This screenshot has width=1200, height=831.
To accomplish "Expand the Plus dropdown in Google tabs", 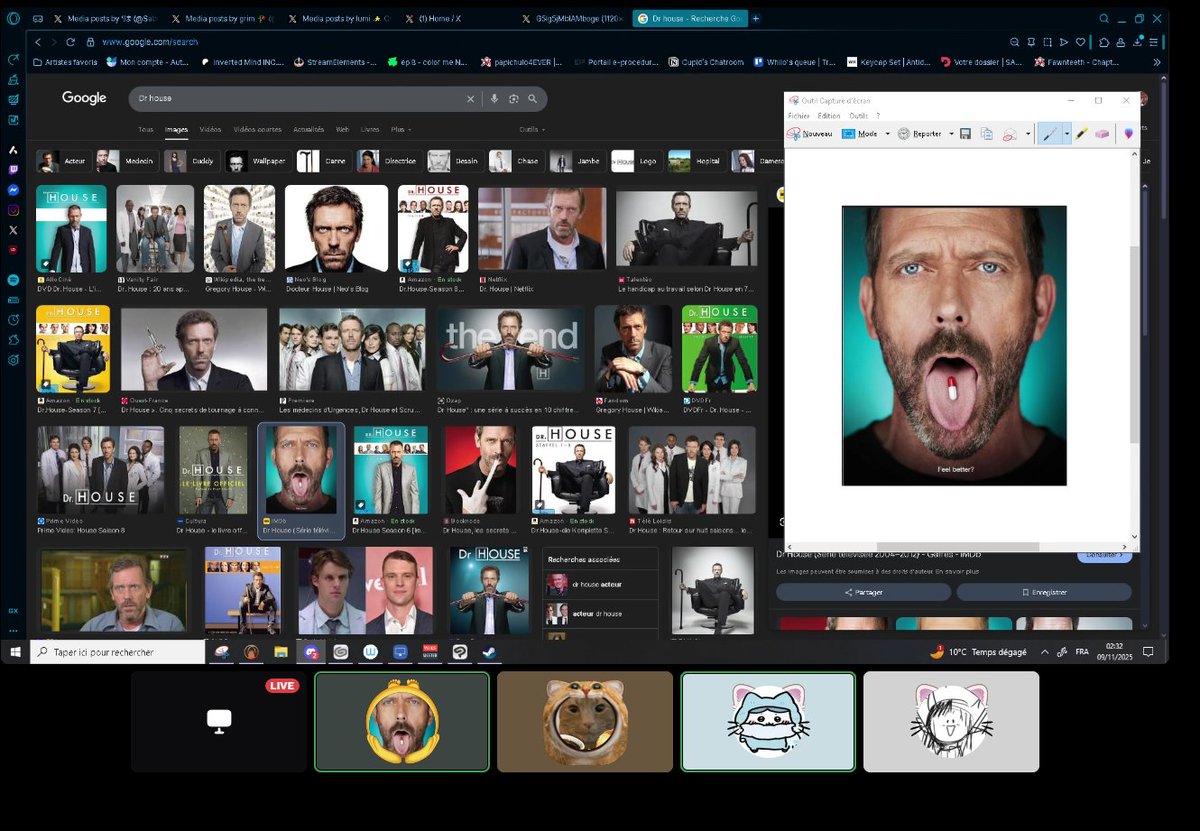I will (x=401, y=129).
